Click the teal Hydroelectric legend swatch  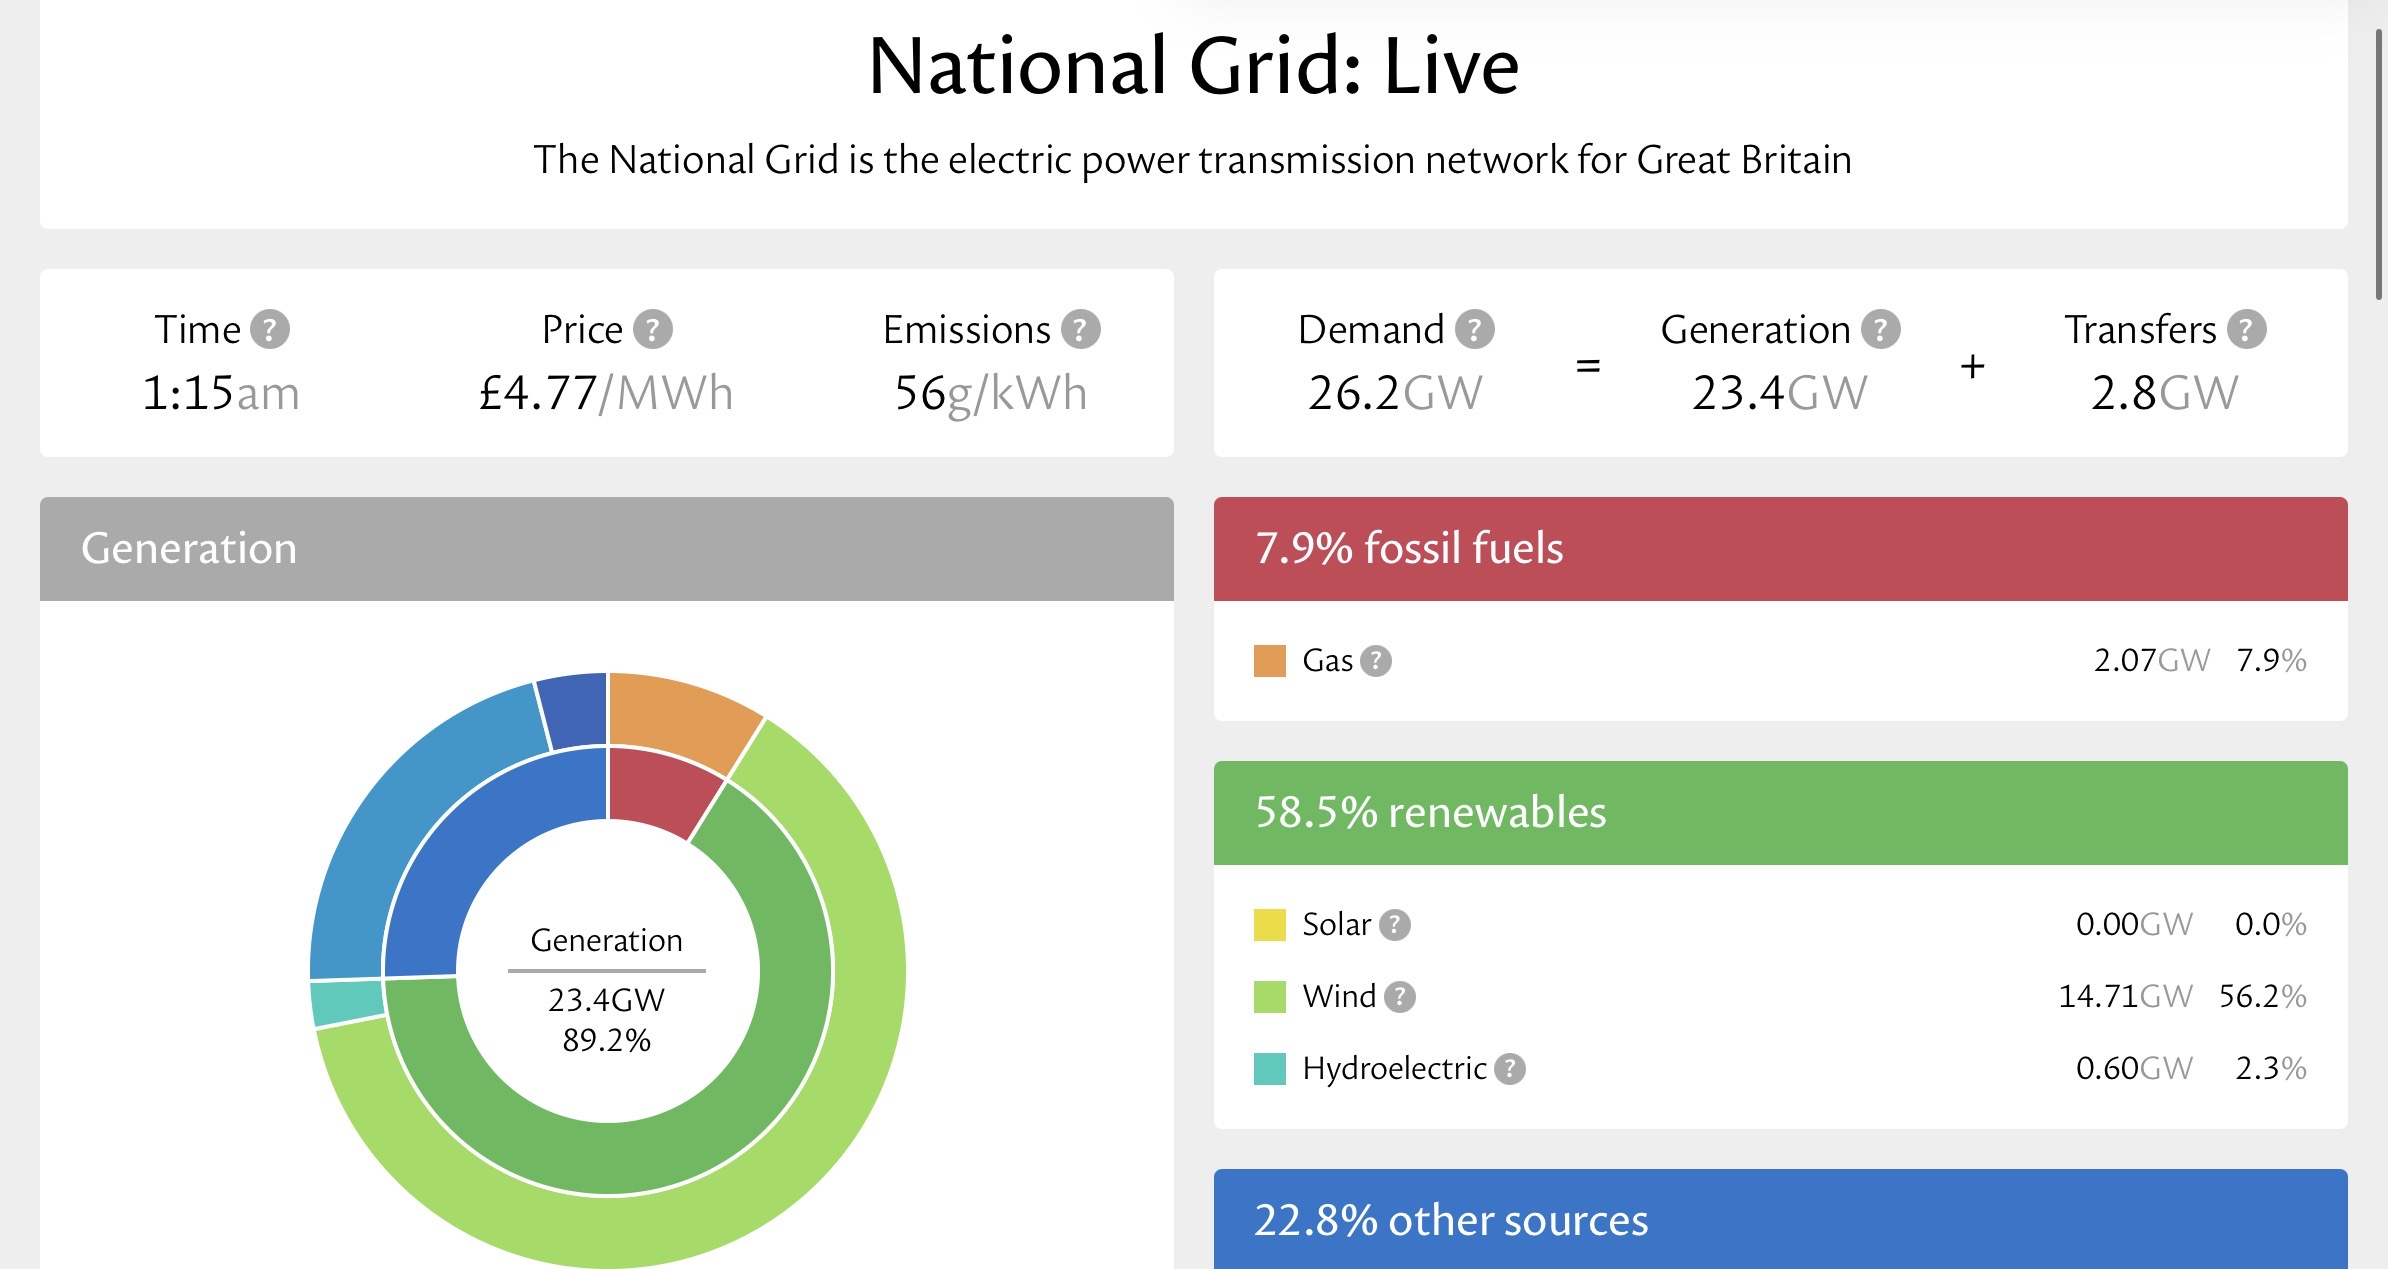point(1269,1069)
